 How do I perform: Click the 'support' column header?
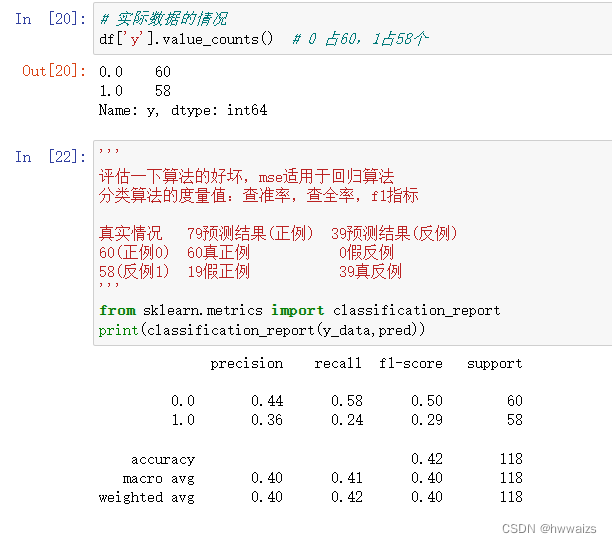click(x=495, y=364)
